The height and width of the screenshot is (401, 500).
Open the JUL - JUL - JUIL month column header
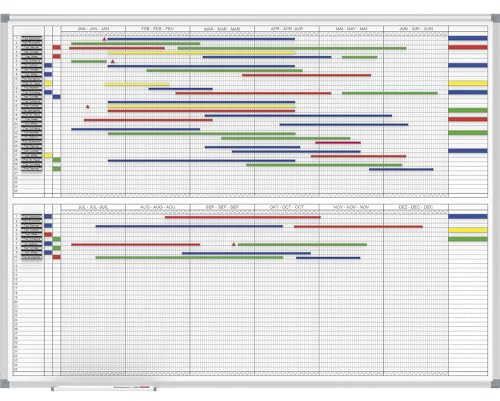tap(93, 207)
